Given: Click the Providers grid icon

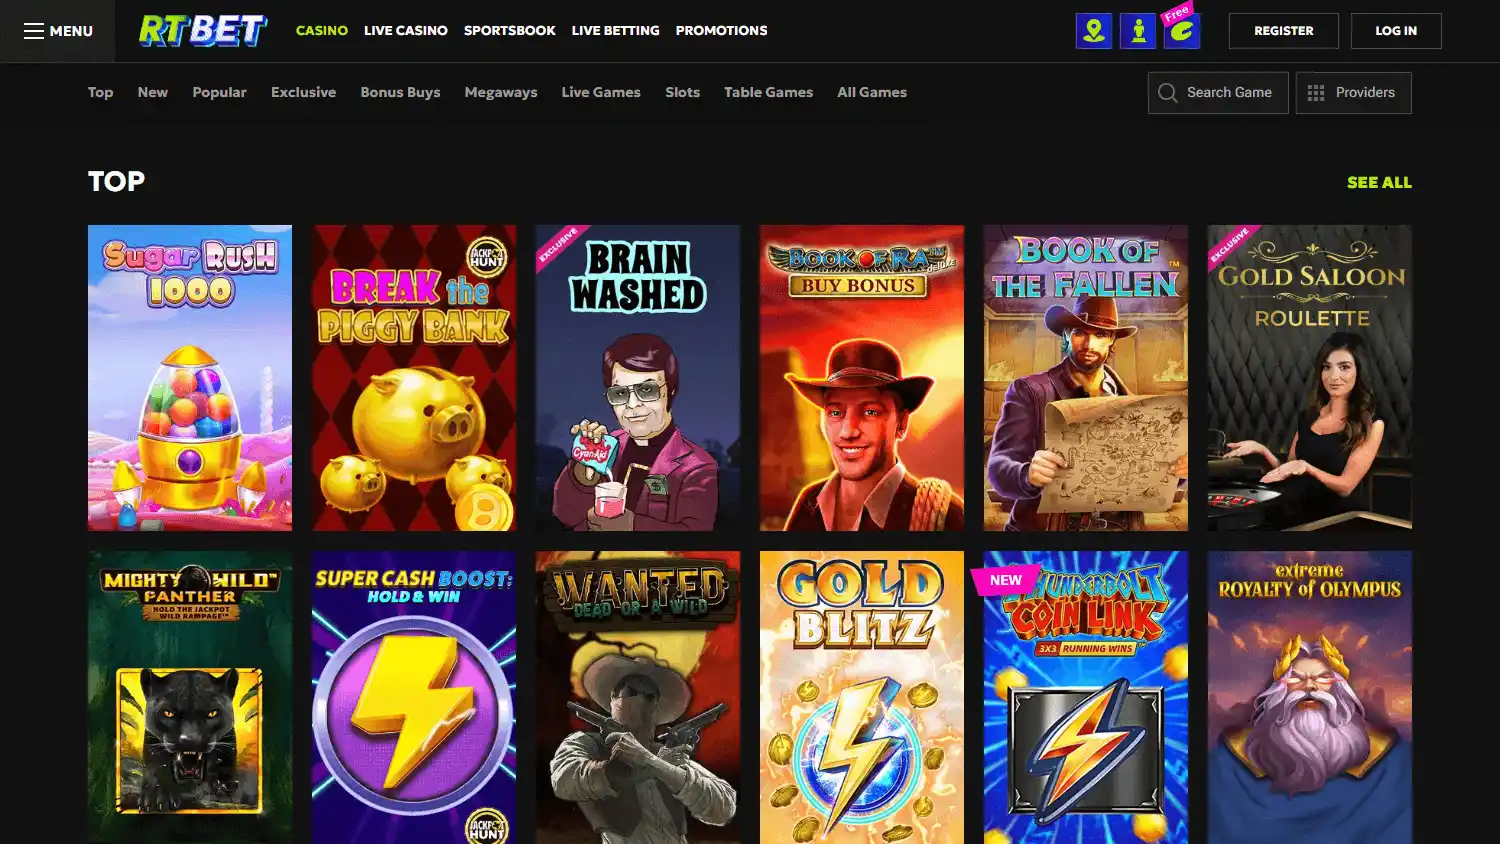Looking at the screenshot, I should click(x=1316, y=93).
